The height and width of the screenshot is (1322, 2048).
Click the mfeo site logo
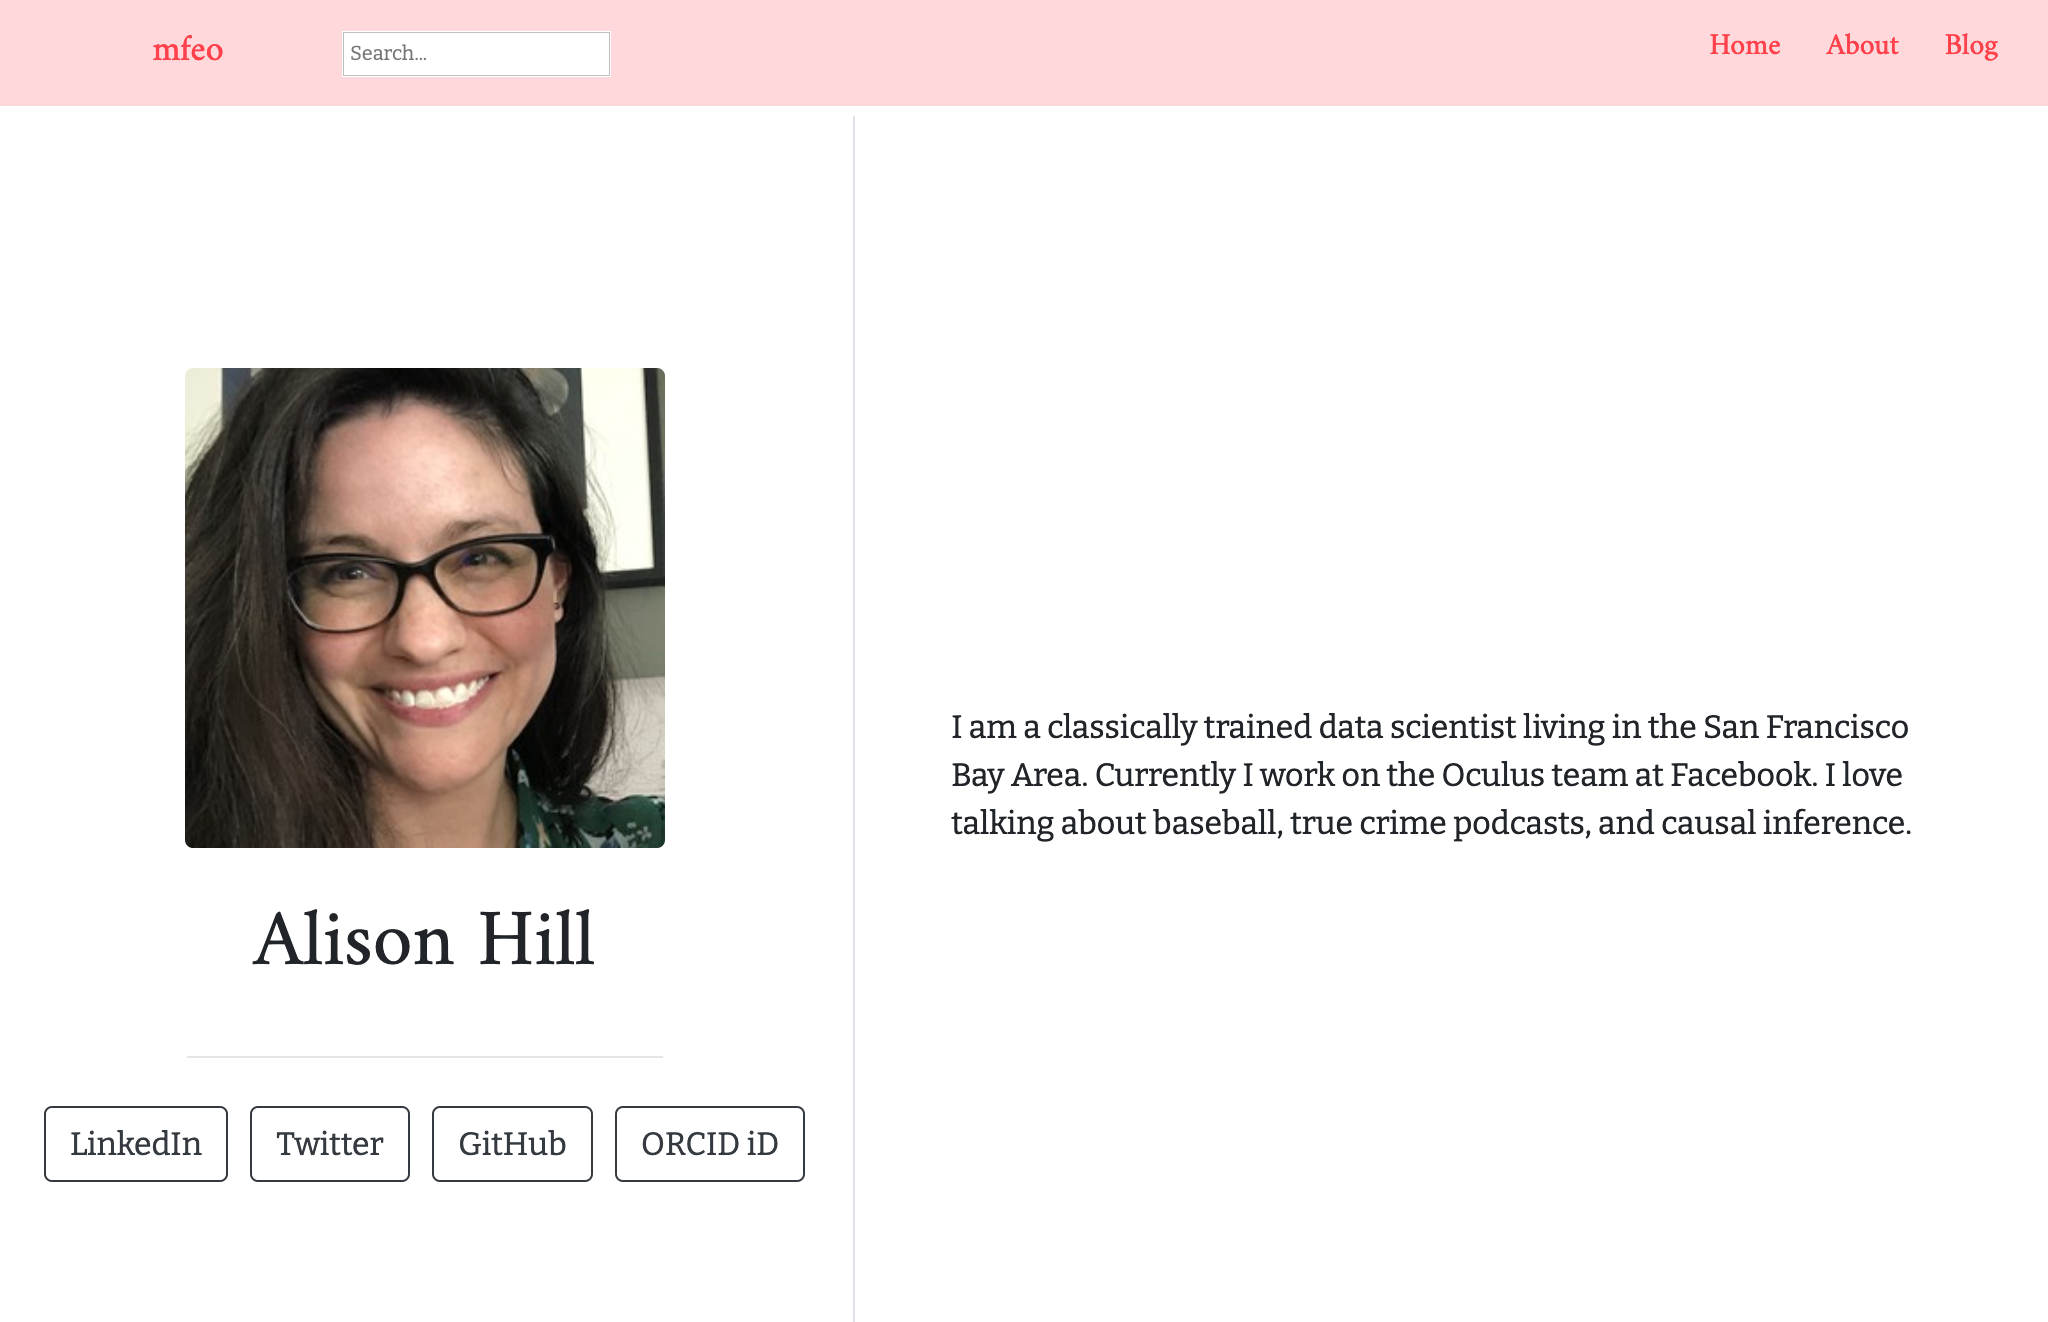(x=187, y=49)
